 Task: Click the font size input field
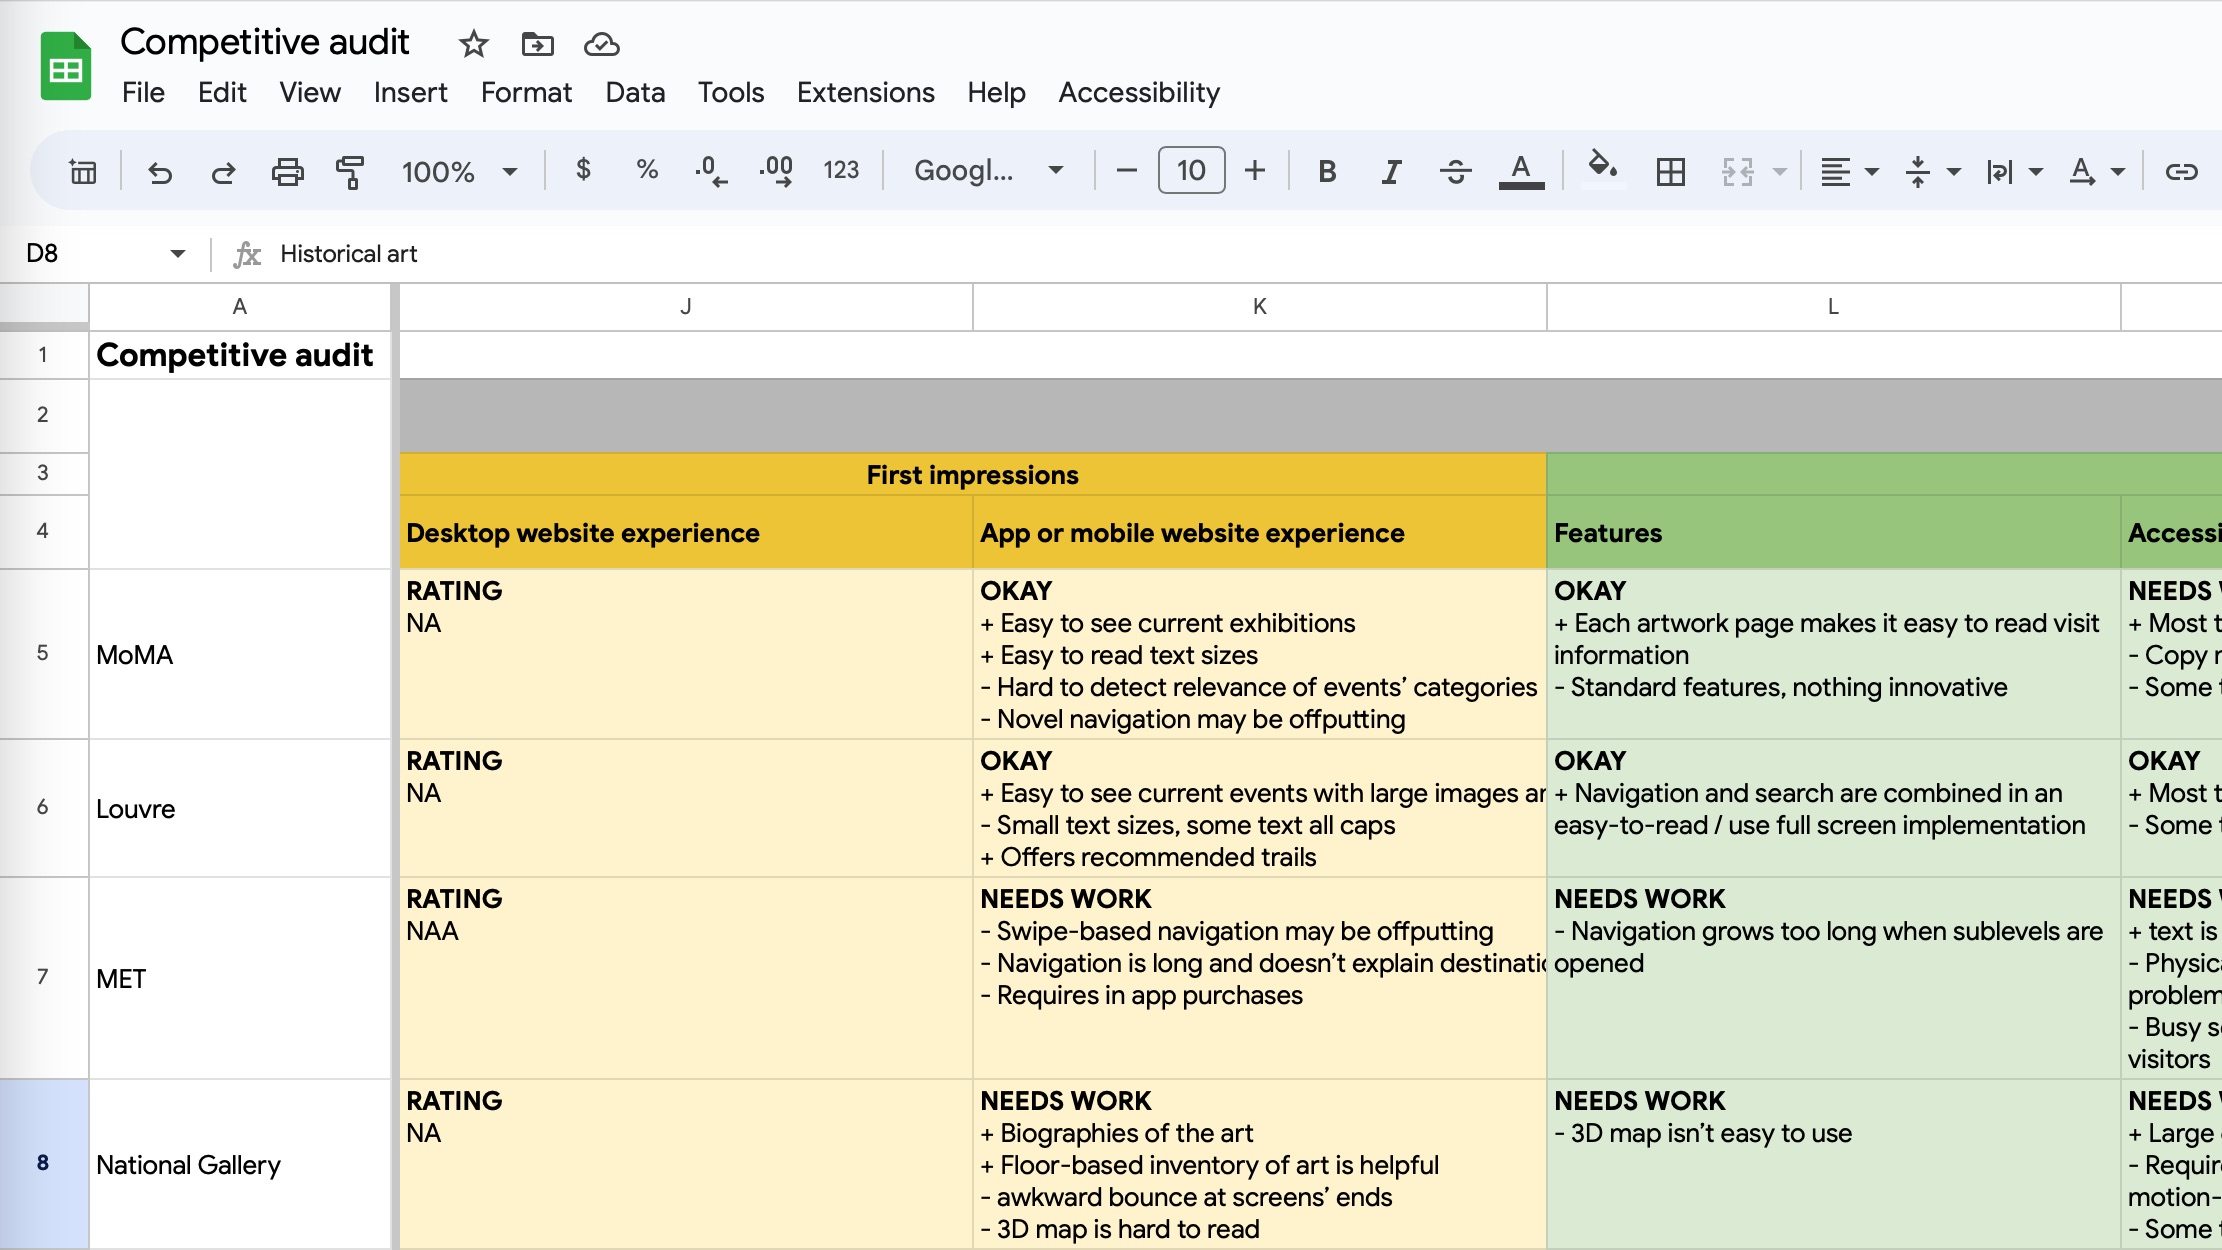(1191, 171)
